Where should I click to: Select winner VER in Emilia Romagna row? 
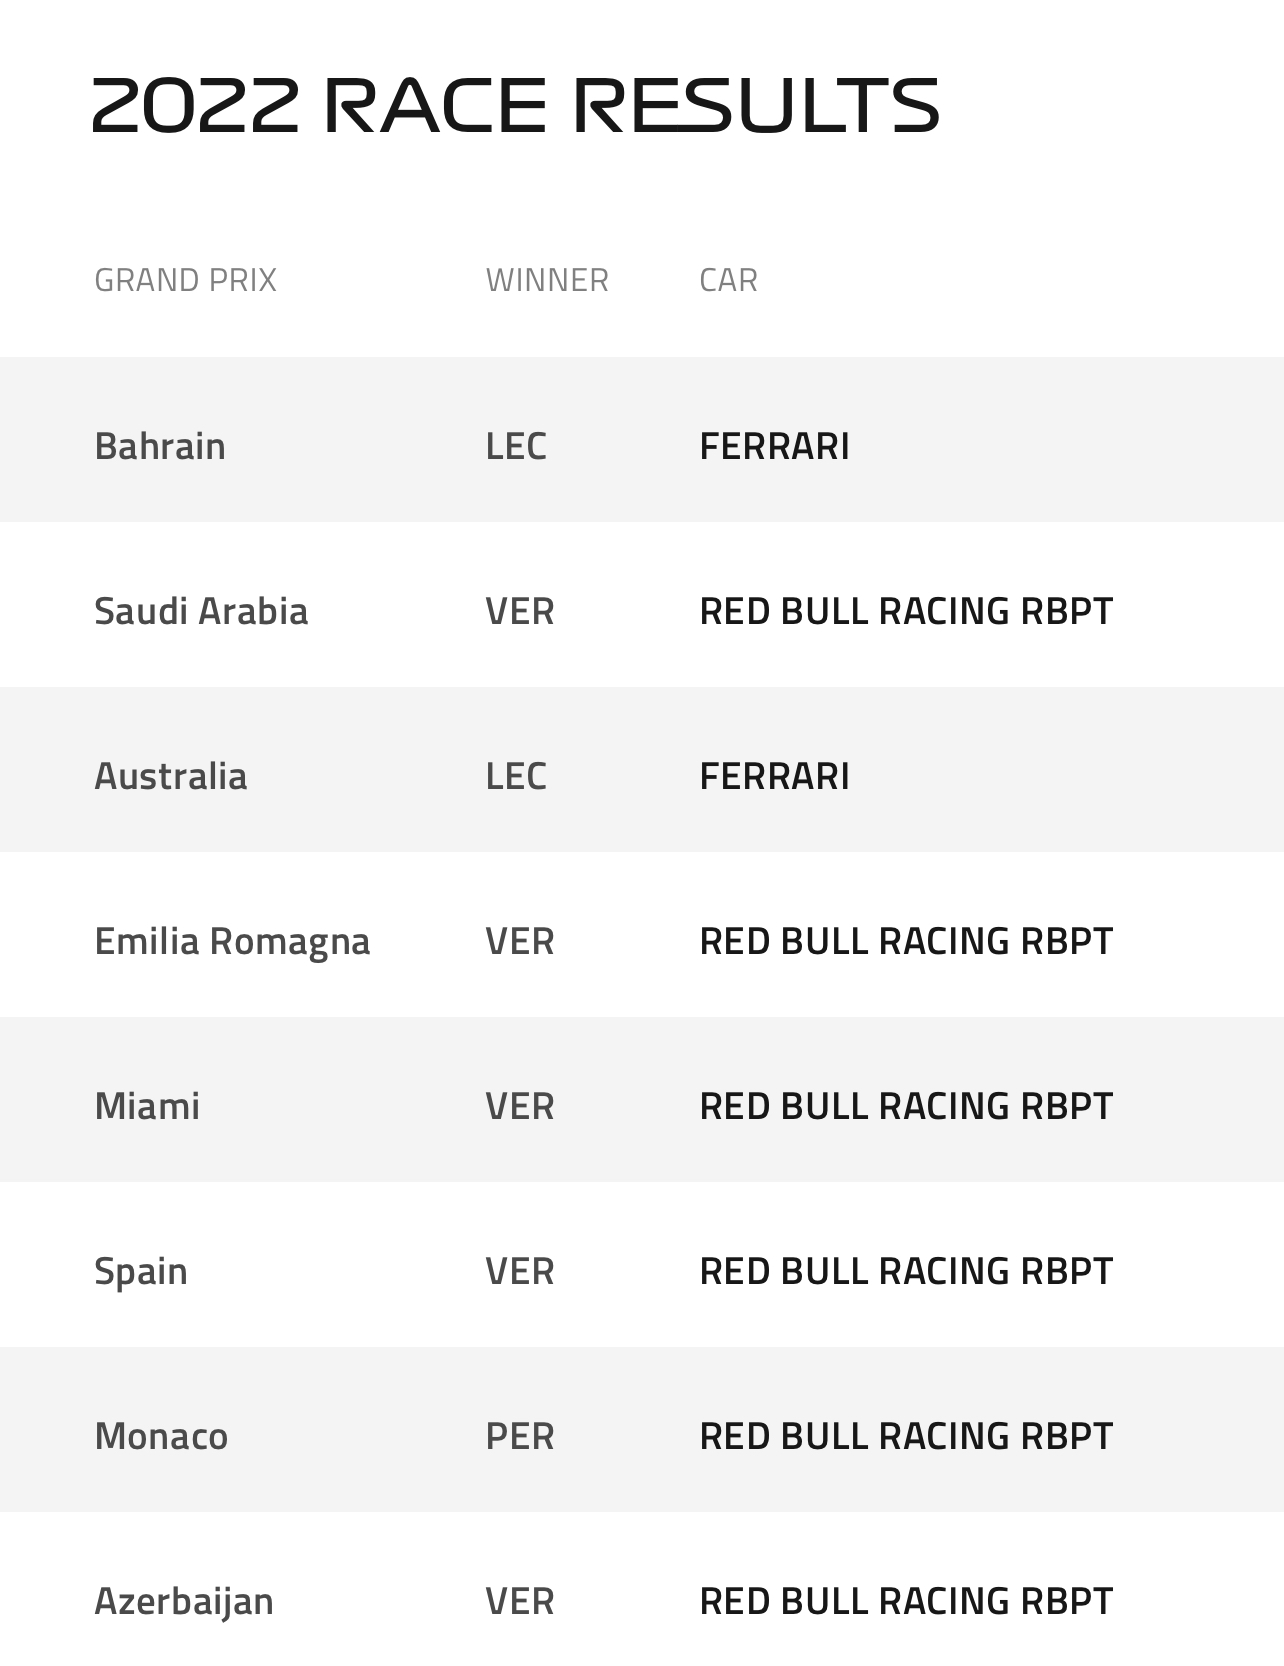pyautogui.click(x=520, y=941)
